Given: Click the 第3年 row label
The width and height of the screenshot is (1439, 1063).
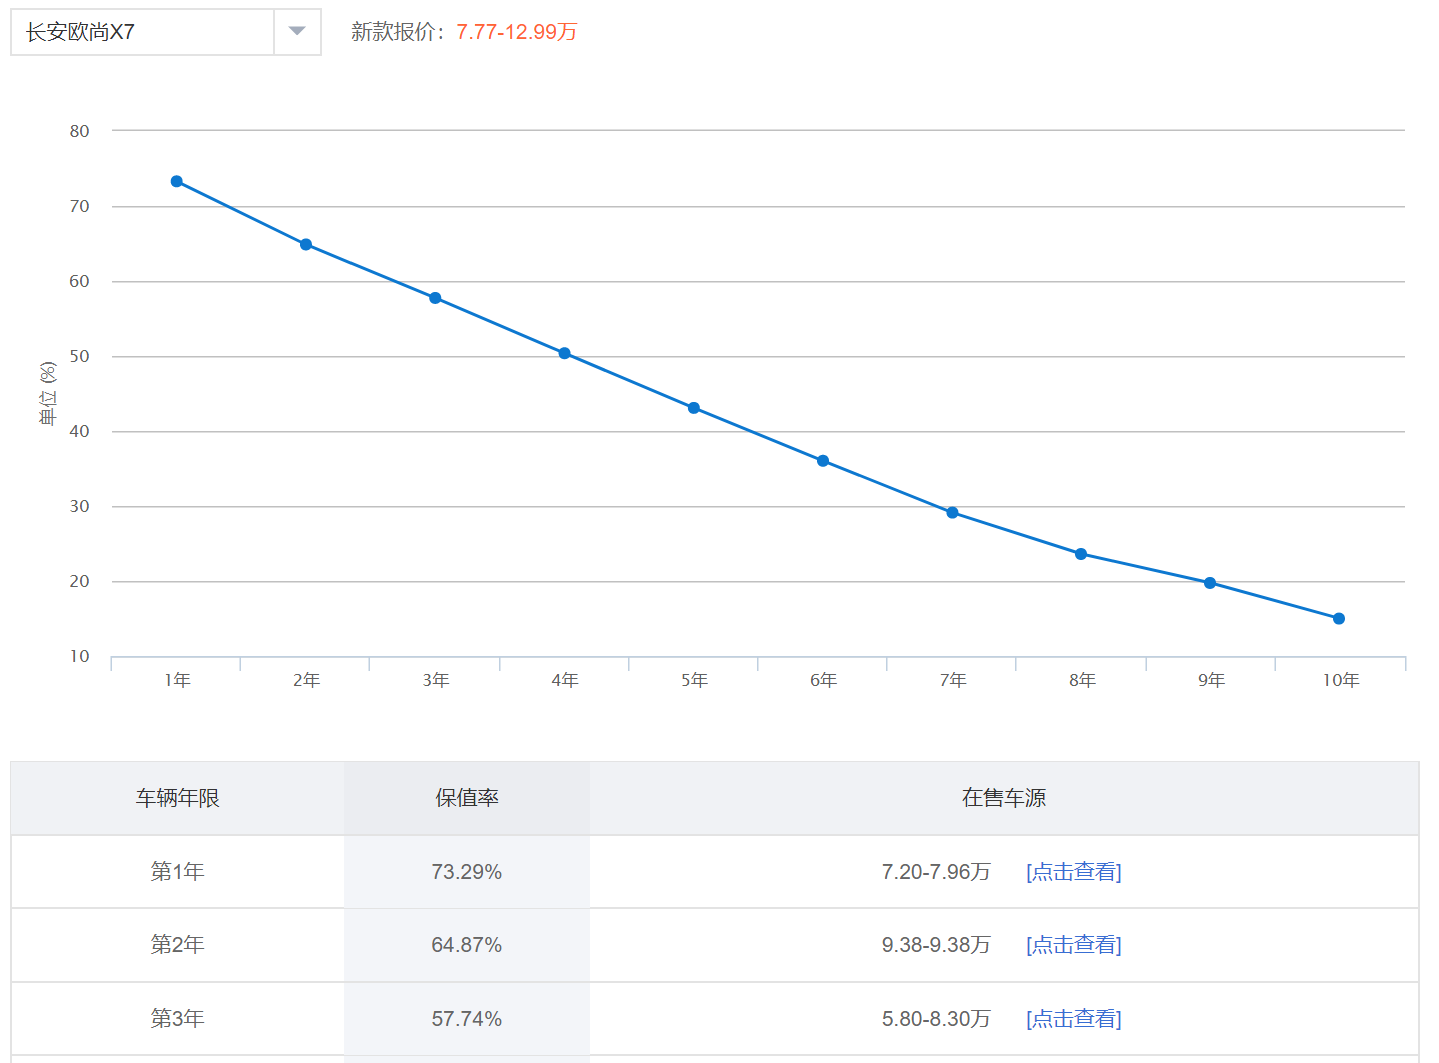Looking at the screenshot, I should (x=178, y=1019).
